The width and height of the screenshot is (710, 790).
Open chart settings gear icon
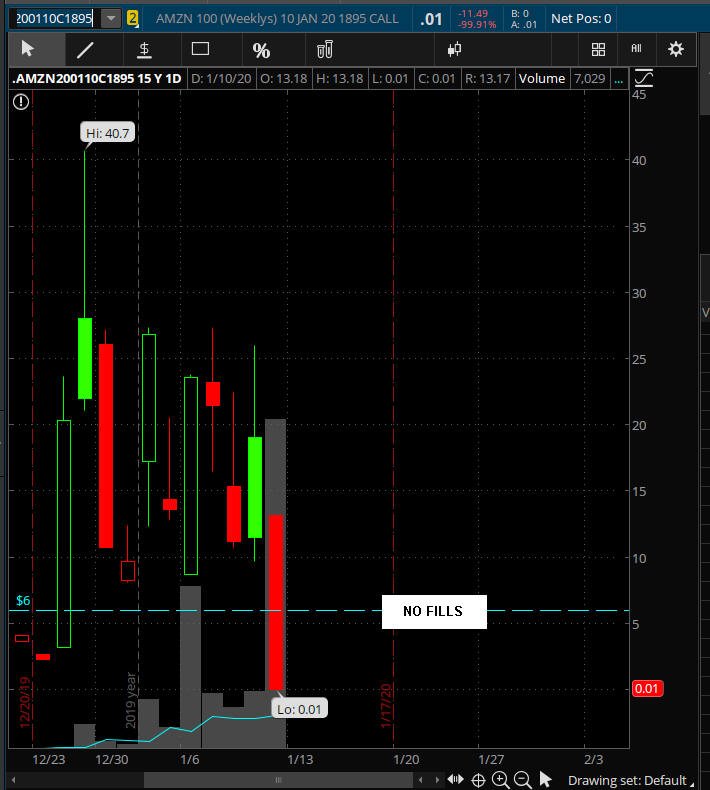point(676,49)
